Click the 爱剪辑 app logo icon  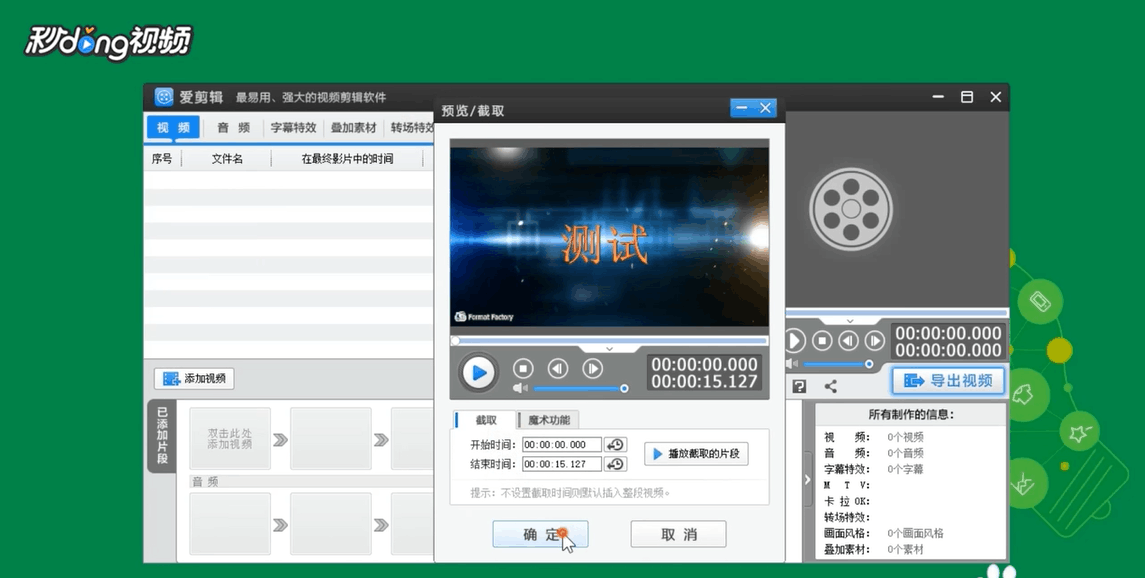coord(164,97)
